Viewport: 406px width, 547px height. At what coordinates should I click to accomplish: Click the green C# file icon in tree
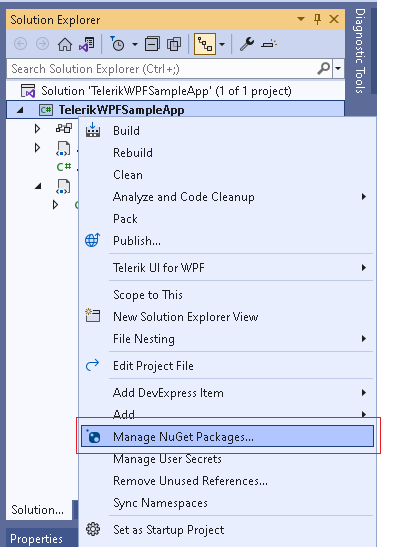pos(64,167)
